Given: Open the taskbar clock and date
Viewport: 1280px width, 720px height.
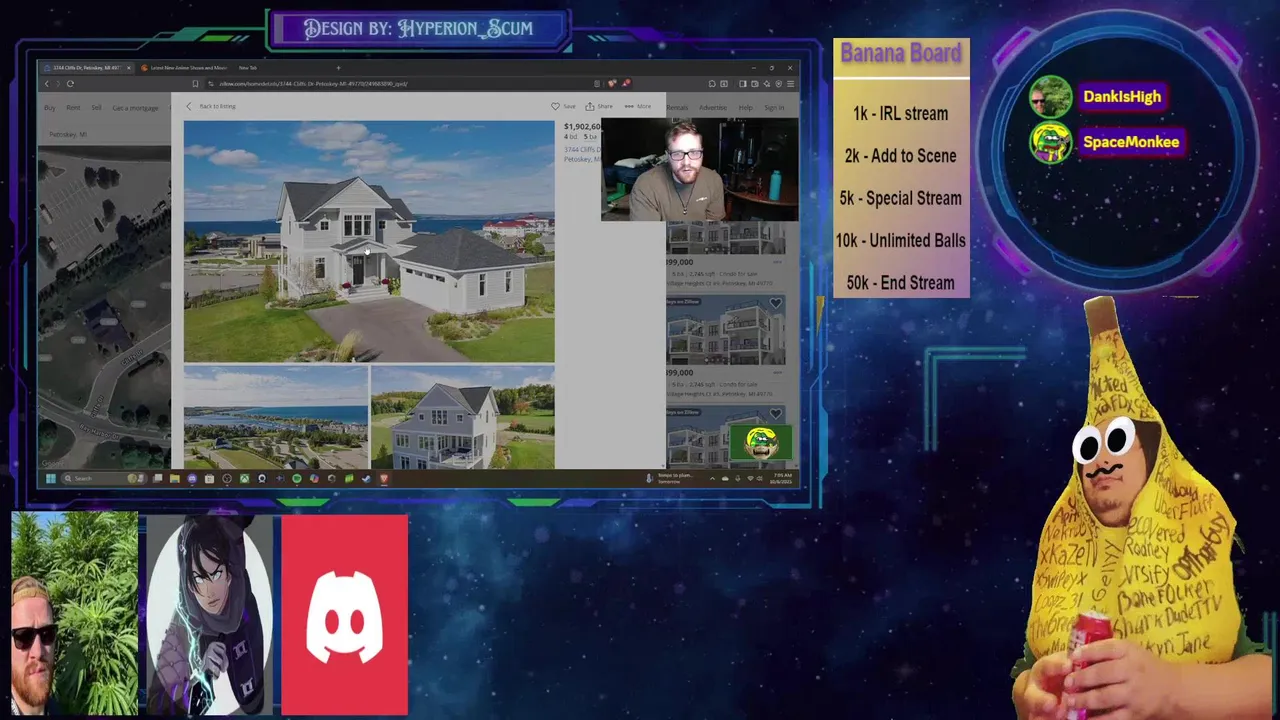Looking at the screenshot, I should tap(781, 478).
